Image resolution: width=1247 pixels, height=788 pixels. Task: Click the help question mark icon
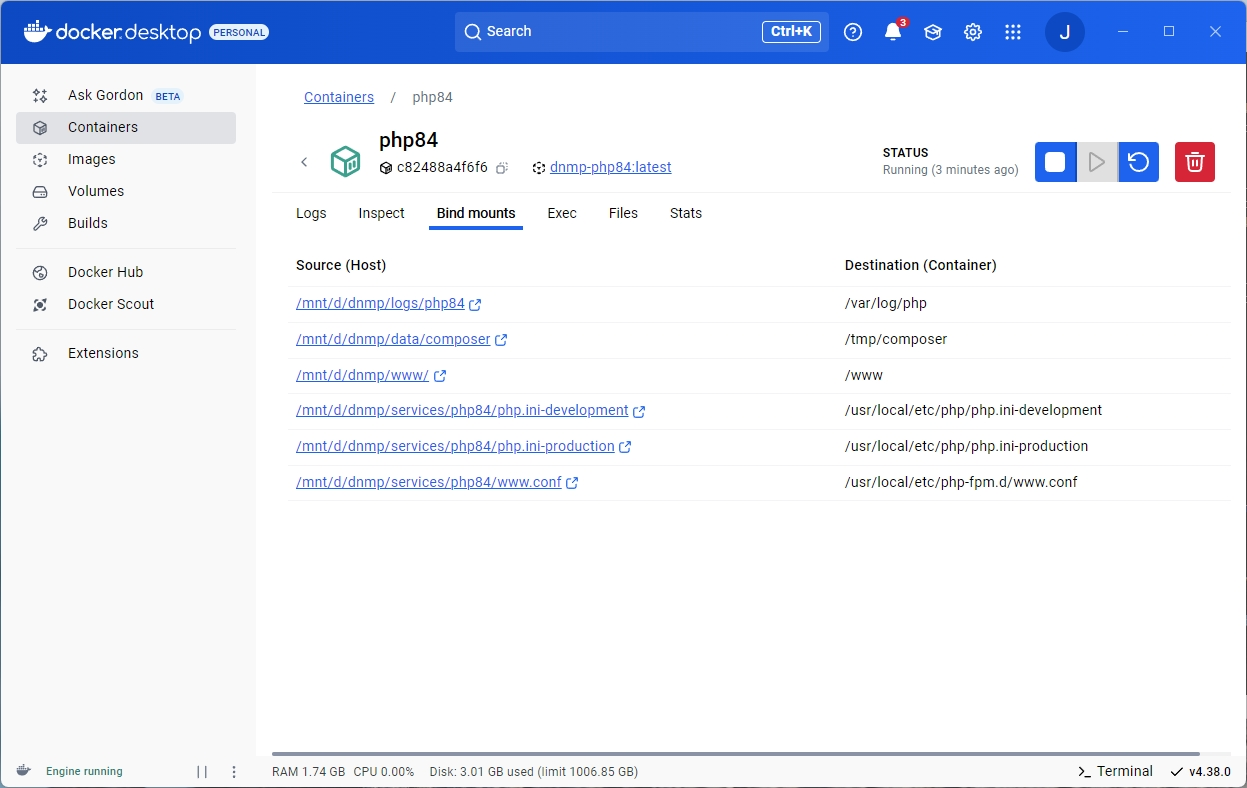click(x=853, y=32)
